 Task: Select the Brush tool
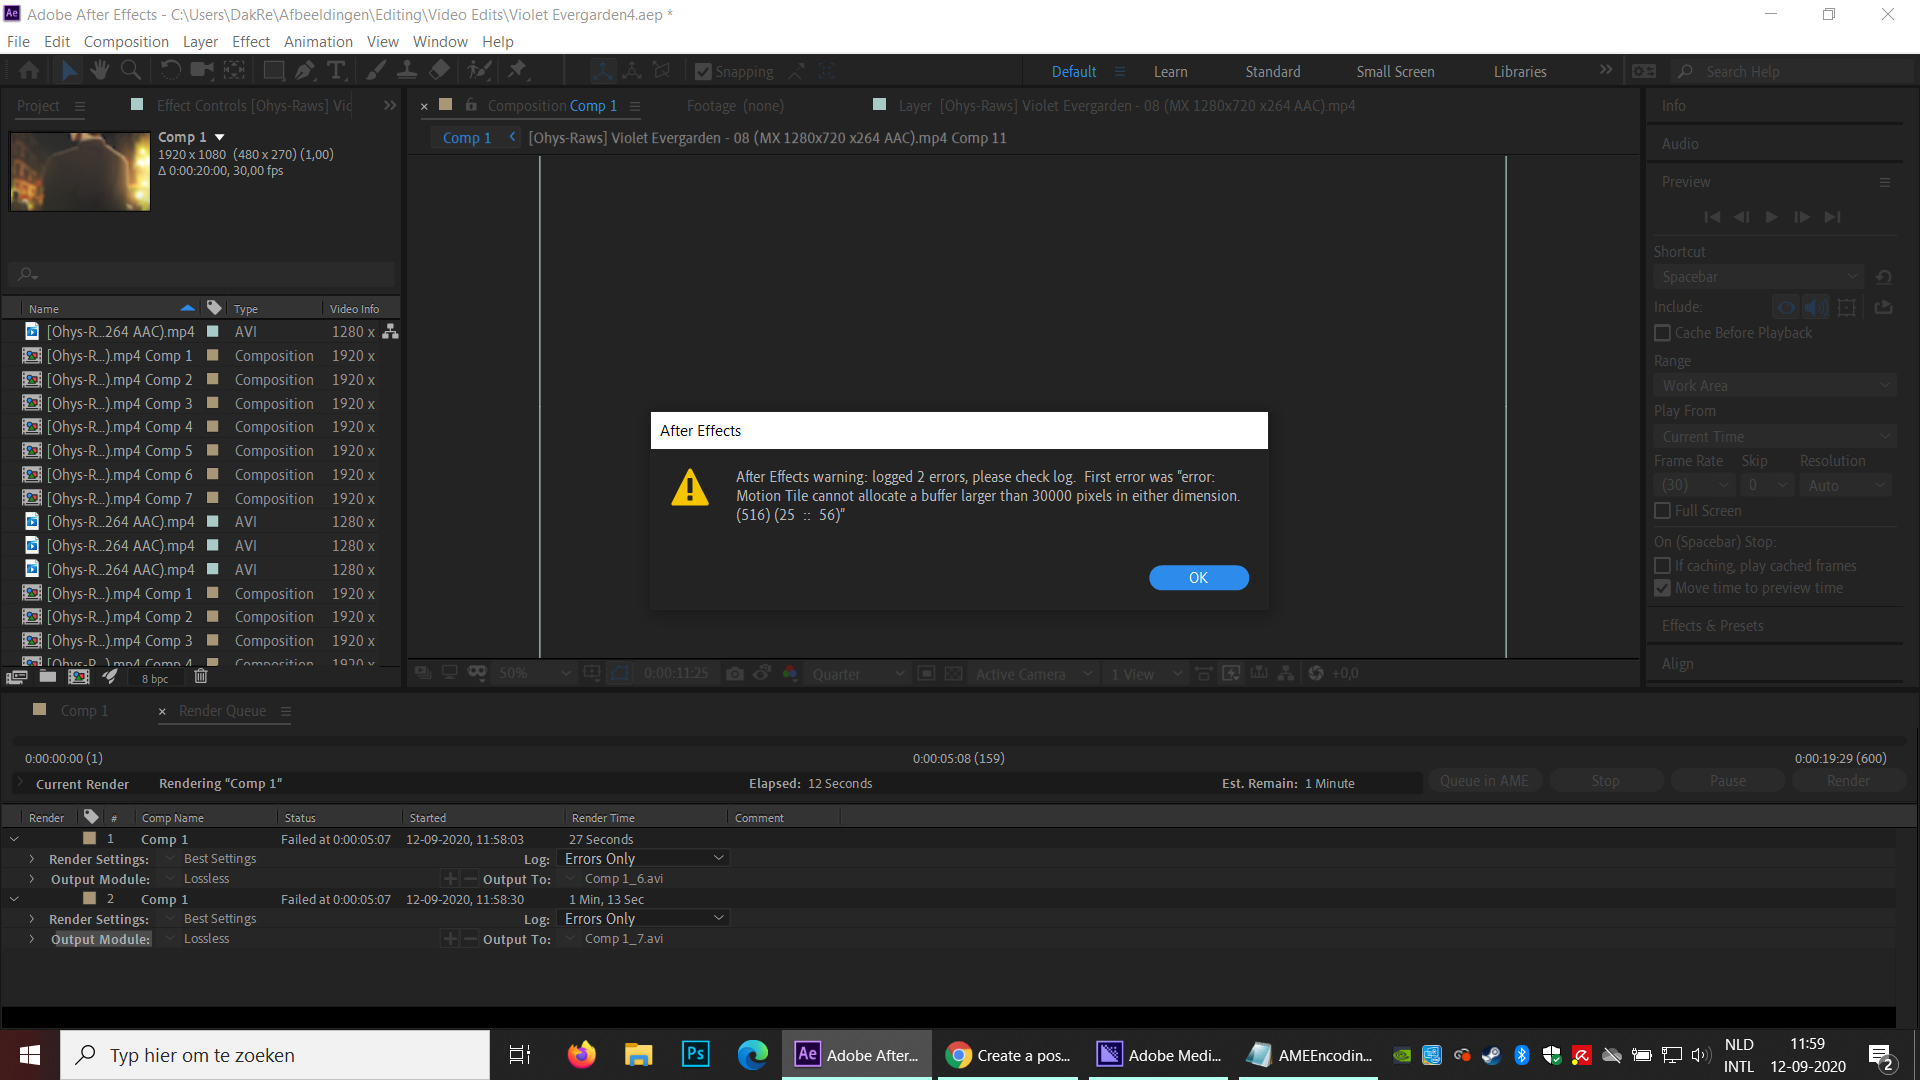point(375,70)
